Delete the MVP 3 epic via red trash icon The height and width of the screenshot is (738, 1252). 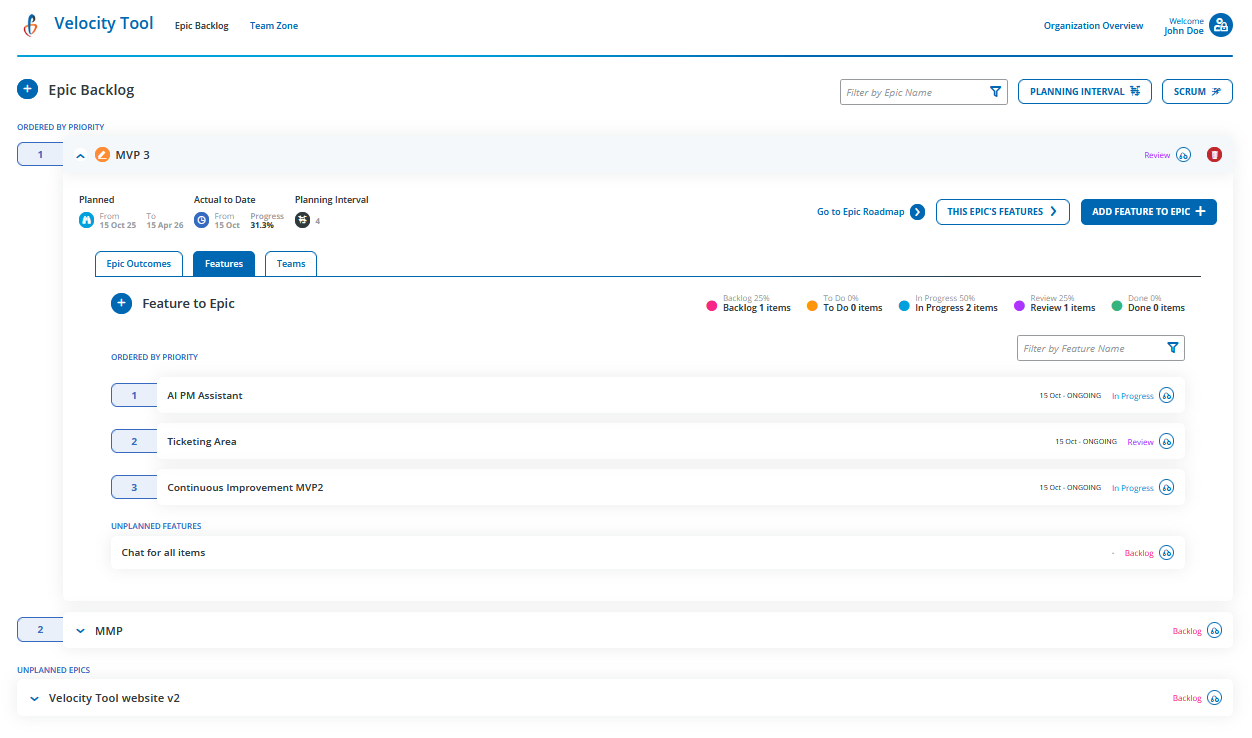1214,154
